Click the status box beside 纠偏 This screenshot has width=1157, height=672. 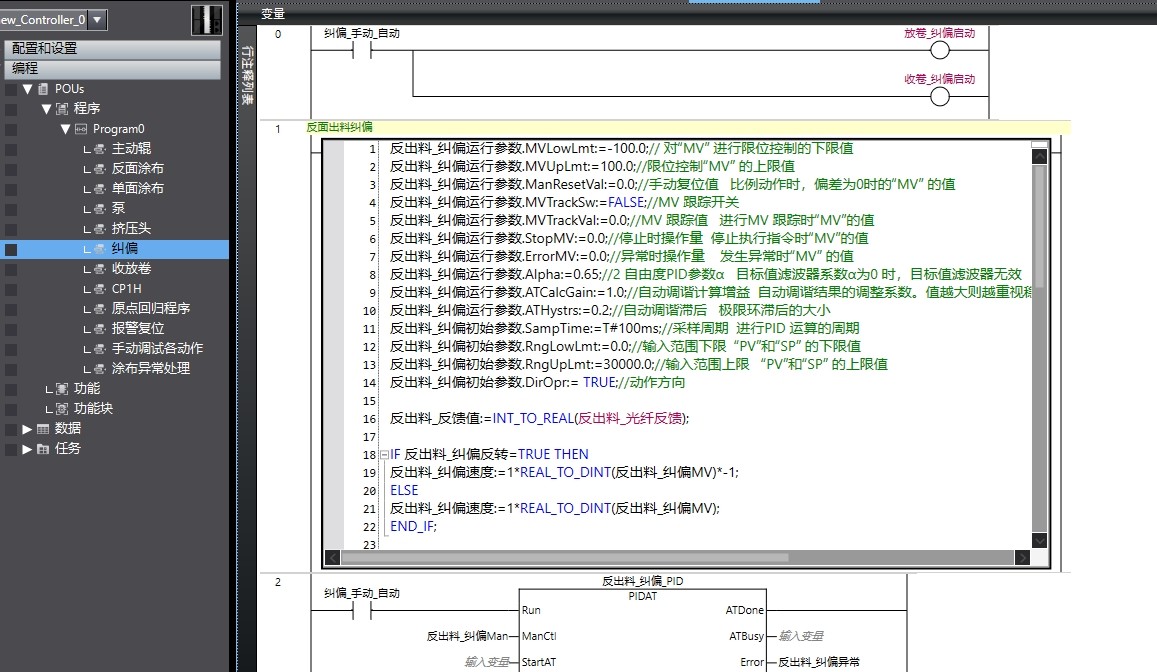11,249
